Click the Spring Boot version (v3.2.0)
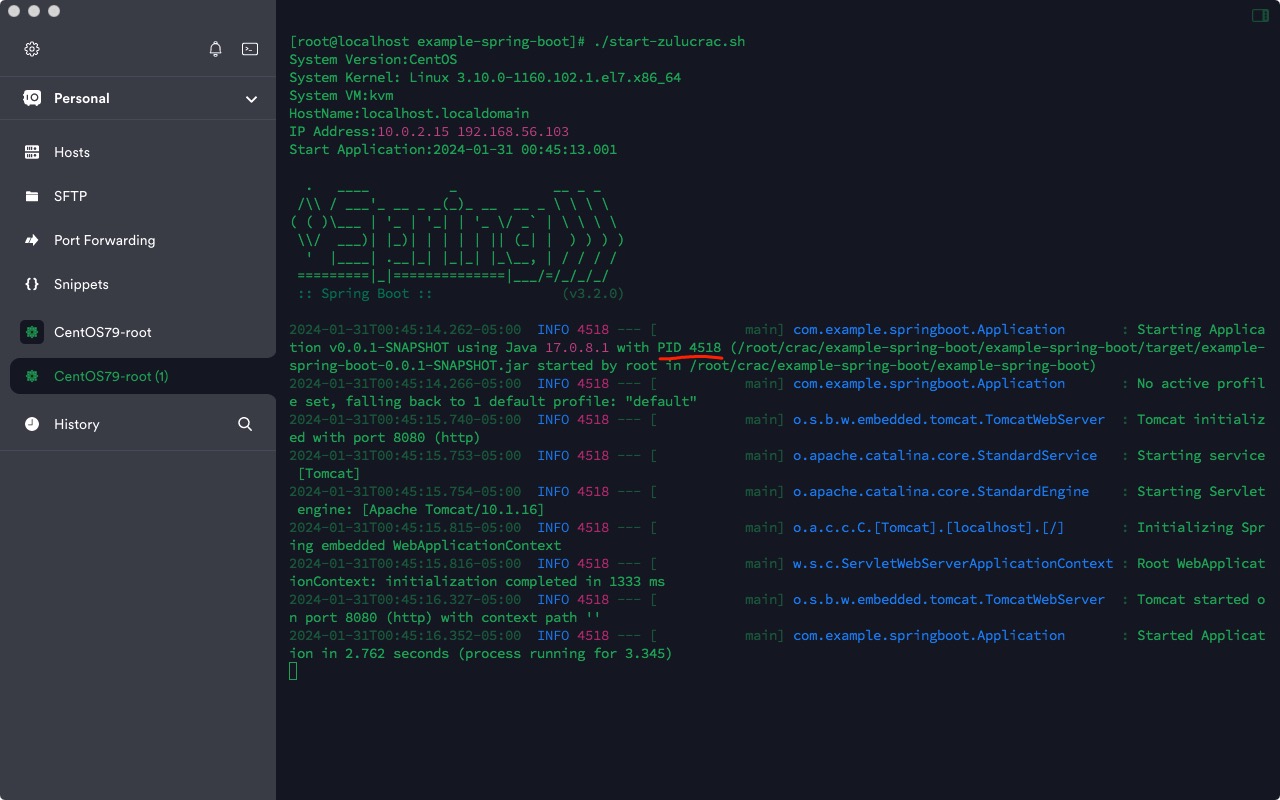 coord(593,294)
